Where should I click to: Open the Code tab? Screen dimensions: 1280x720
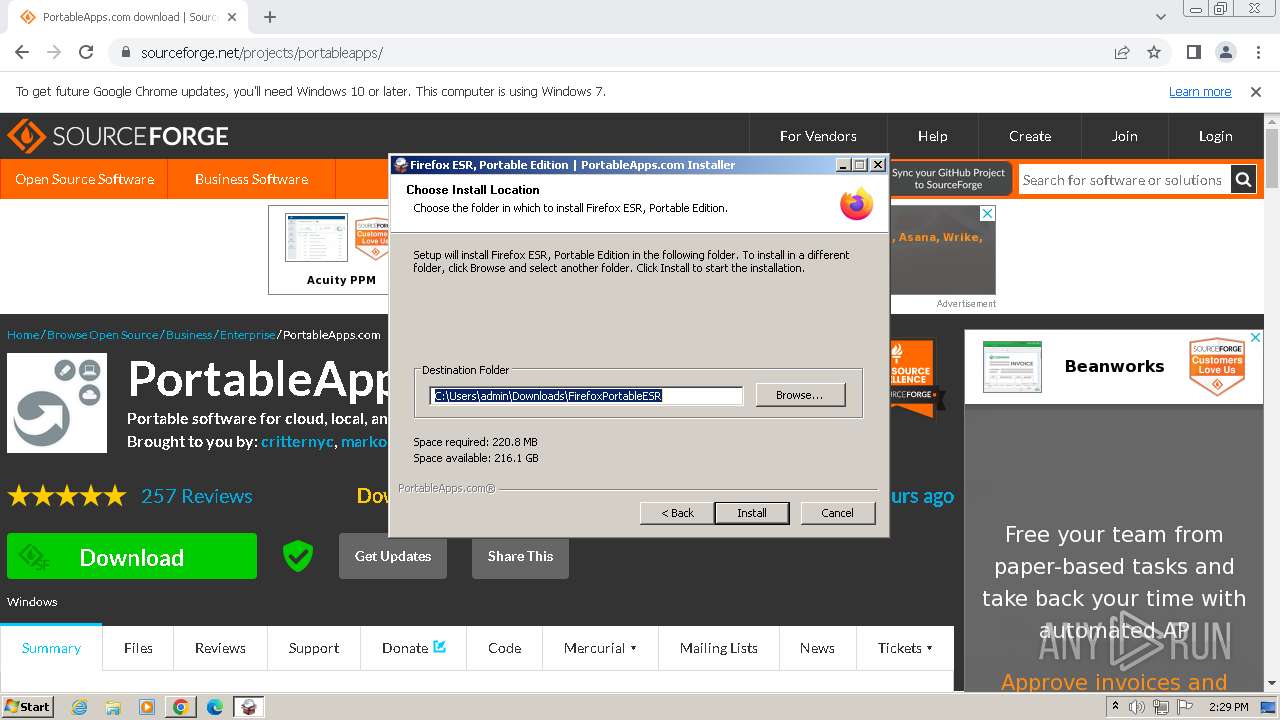pos(504,648)
